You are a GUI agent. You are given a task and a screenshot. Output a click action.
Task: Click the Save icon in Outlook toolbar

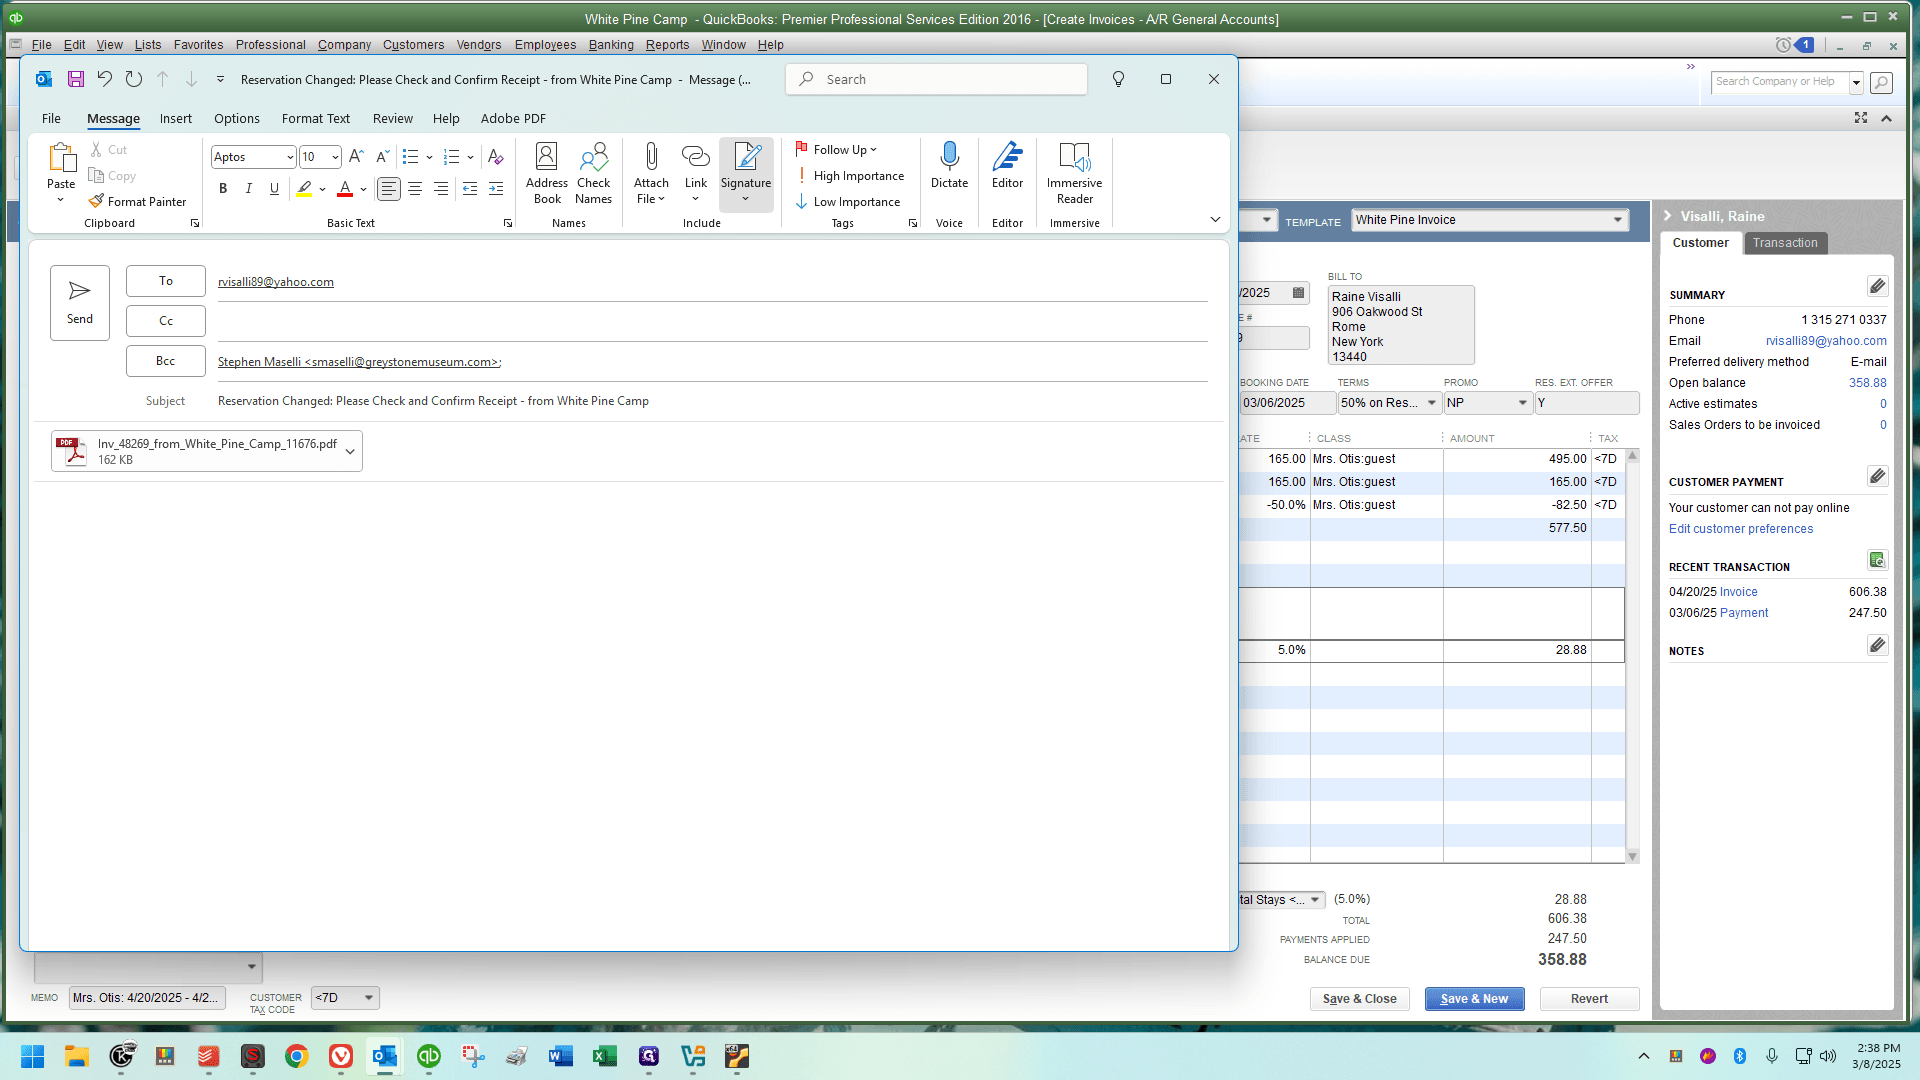coord(76,79)
